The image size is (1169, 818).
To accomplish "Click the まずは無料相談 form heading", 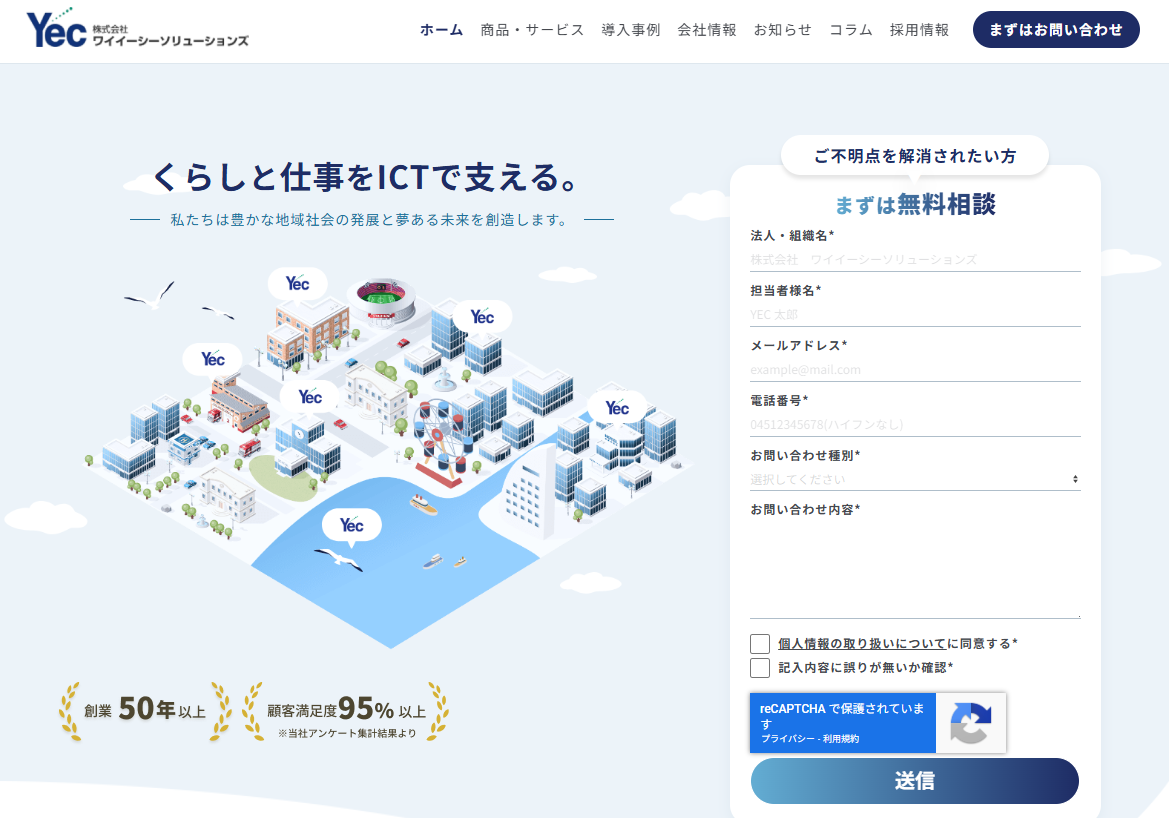I will [915, 204].
